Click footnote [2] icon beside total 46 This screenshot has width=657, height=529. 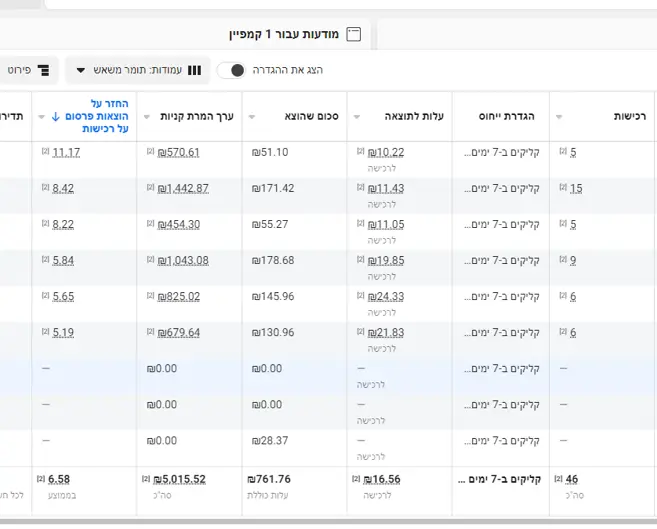pos(558,478)
